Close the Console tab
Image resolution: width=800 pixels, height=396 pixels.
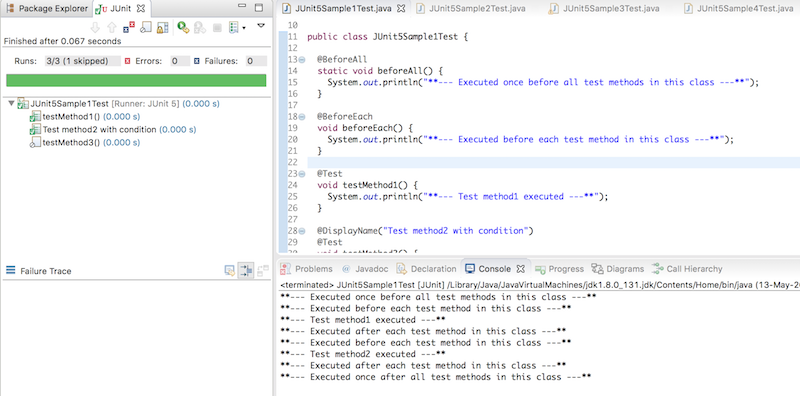pyautogui.click(x=521, y=269)
